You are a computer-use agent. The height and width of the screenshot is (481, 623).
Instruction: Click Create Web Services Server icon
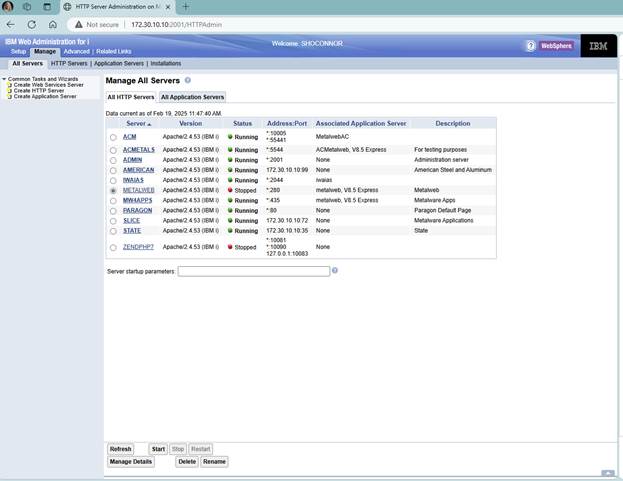click(10, 85)
